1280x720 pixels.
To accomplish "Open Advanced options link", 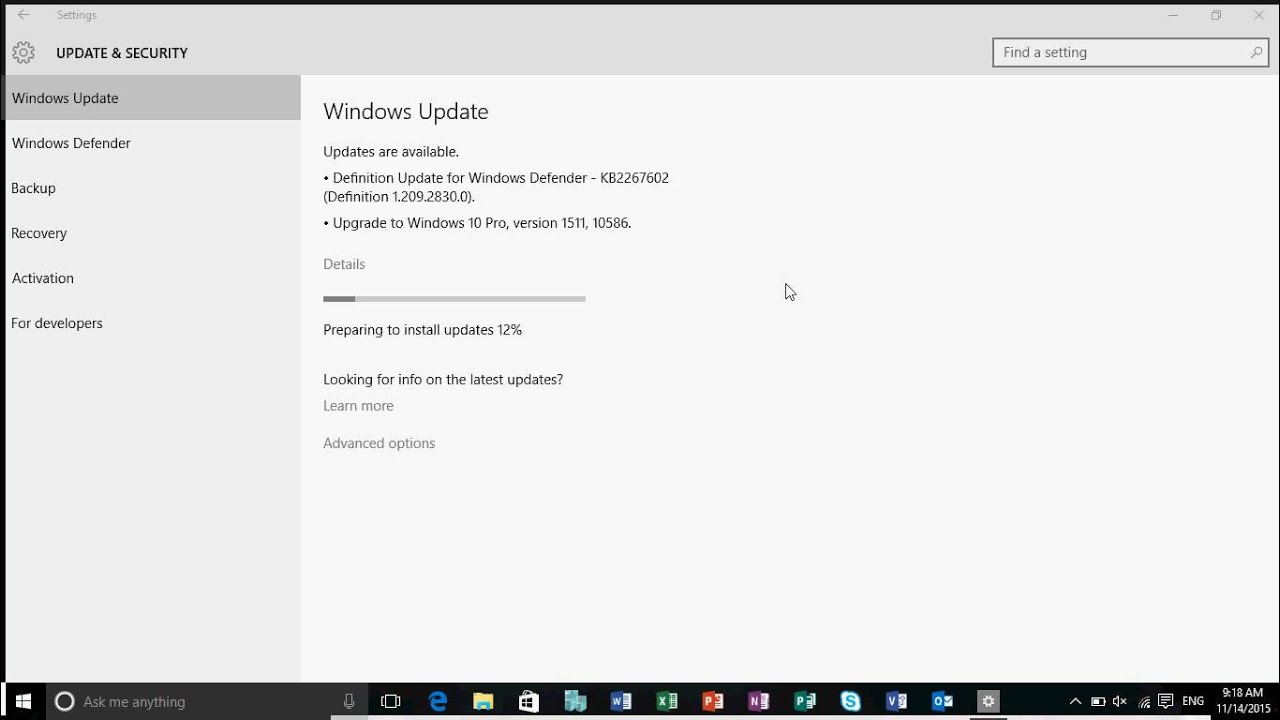I will coord(379,443).
